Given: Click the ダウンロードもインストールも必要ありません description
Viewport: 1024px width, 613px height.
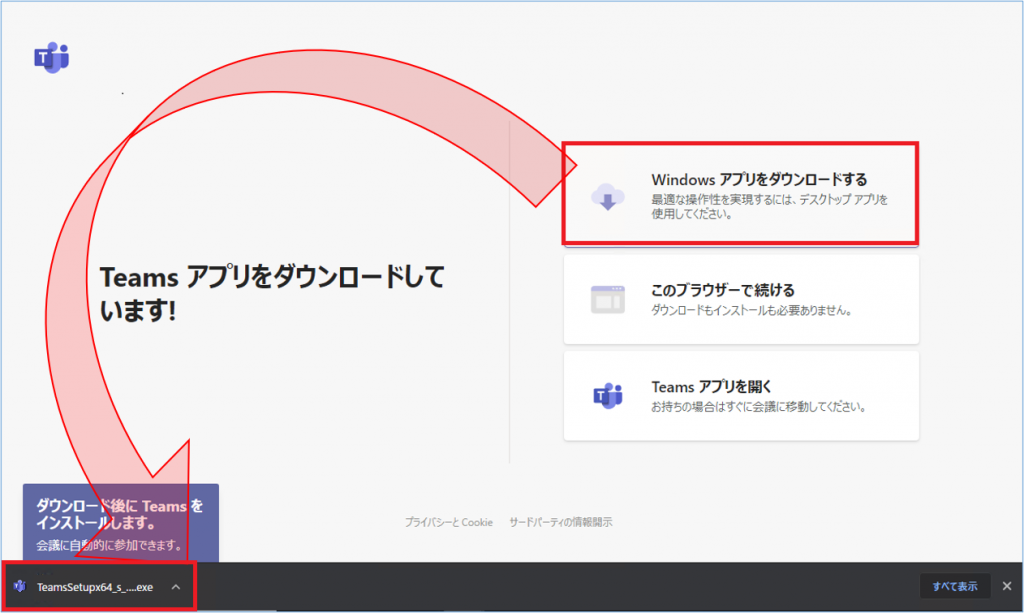Looking at the screenshot, I should [x=751, y=311].
